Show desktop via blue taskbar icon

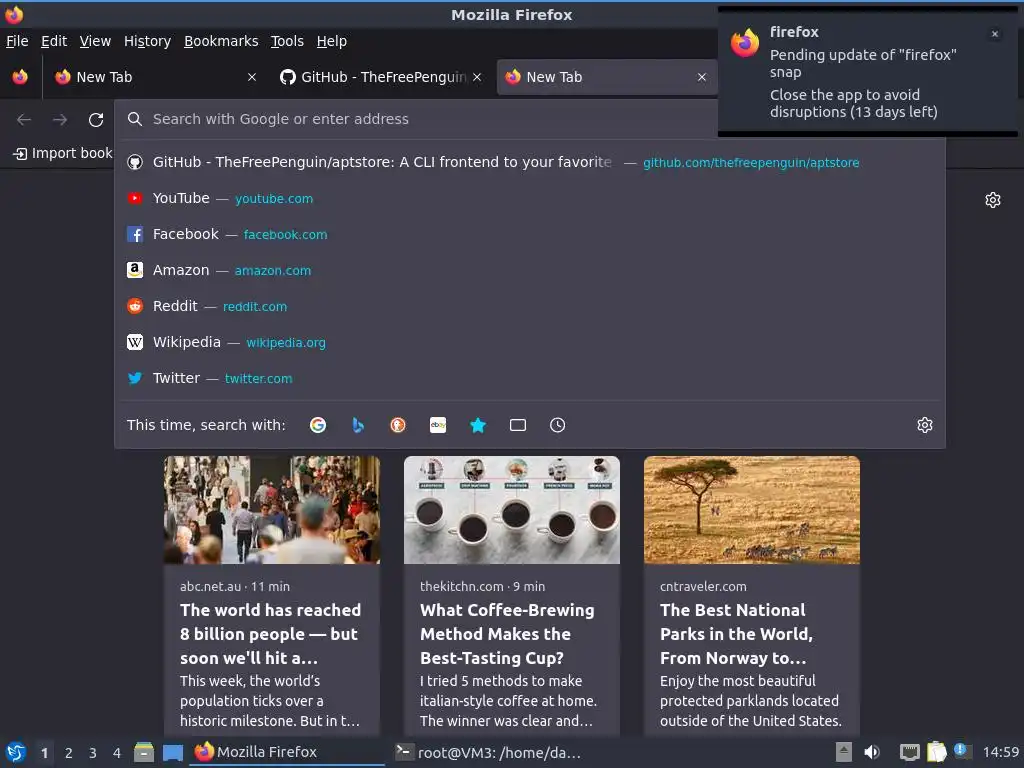pyautogui.click(x=172, y=752)
